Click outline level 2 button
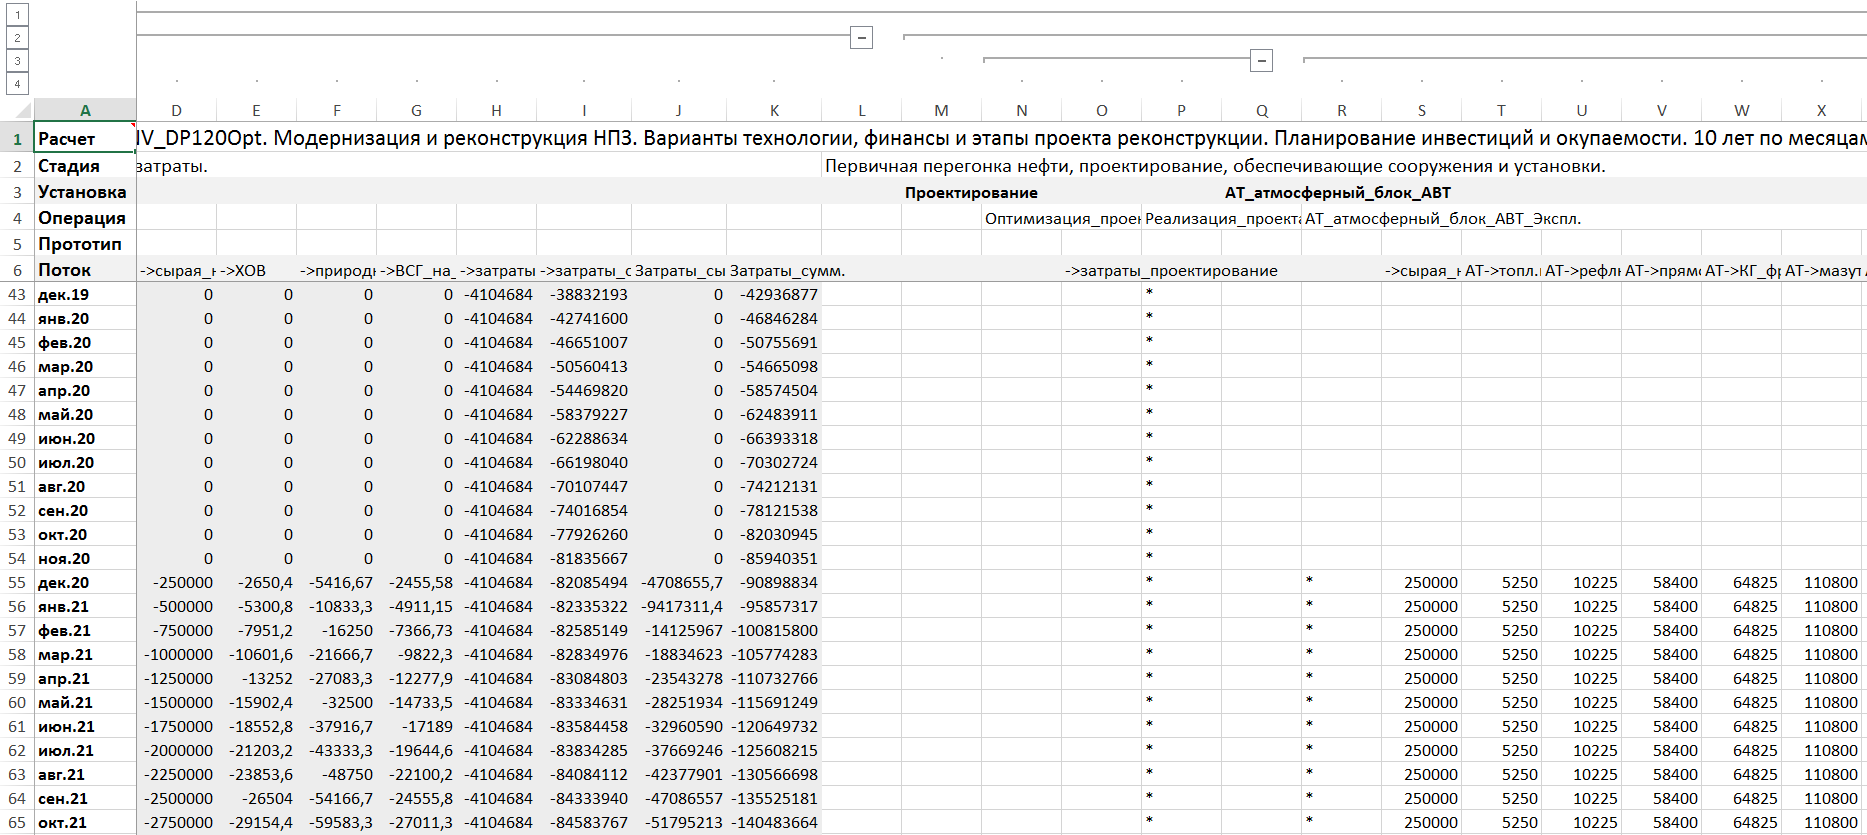The image size is (1867, 835). point(17,38)
